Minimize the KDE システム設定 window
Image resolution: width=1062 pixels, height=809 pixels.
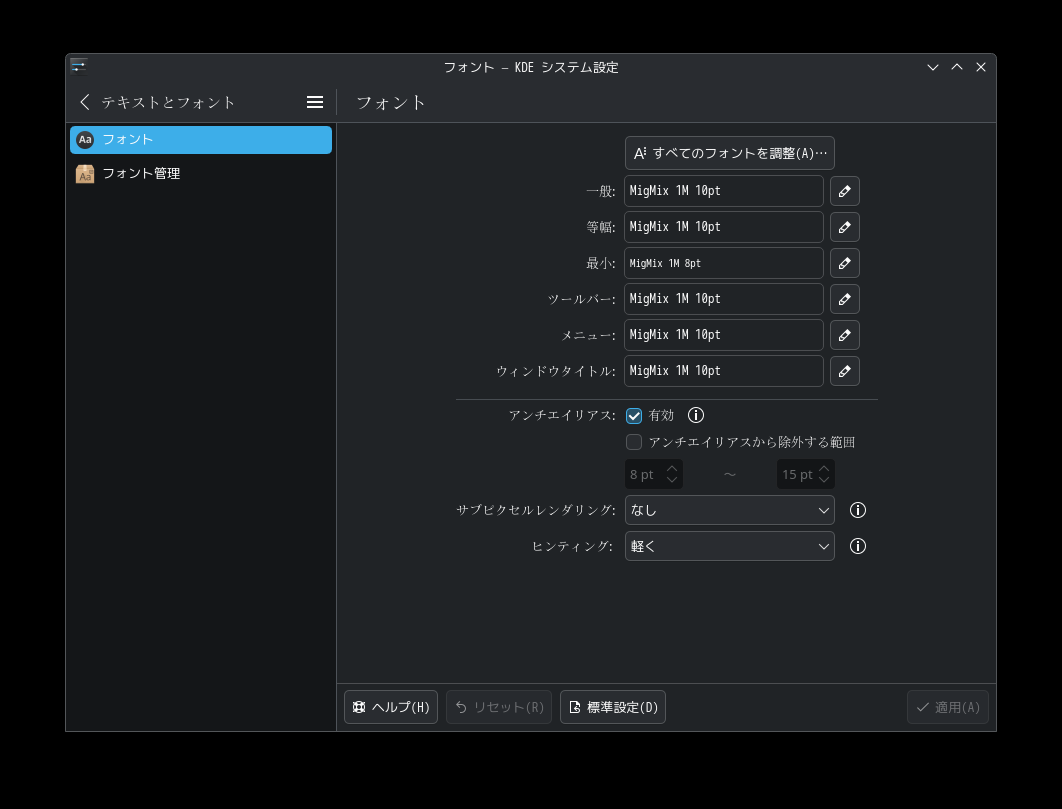point(933,67)
